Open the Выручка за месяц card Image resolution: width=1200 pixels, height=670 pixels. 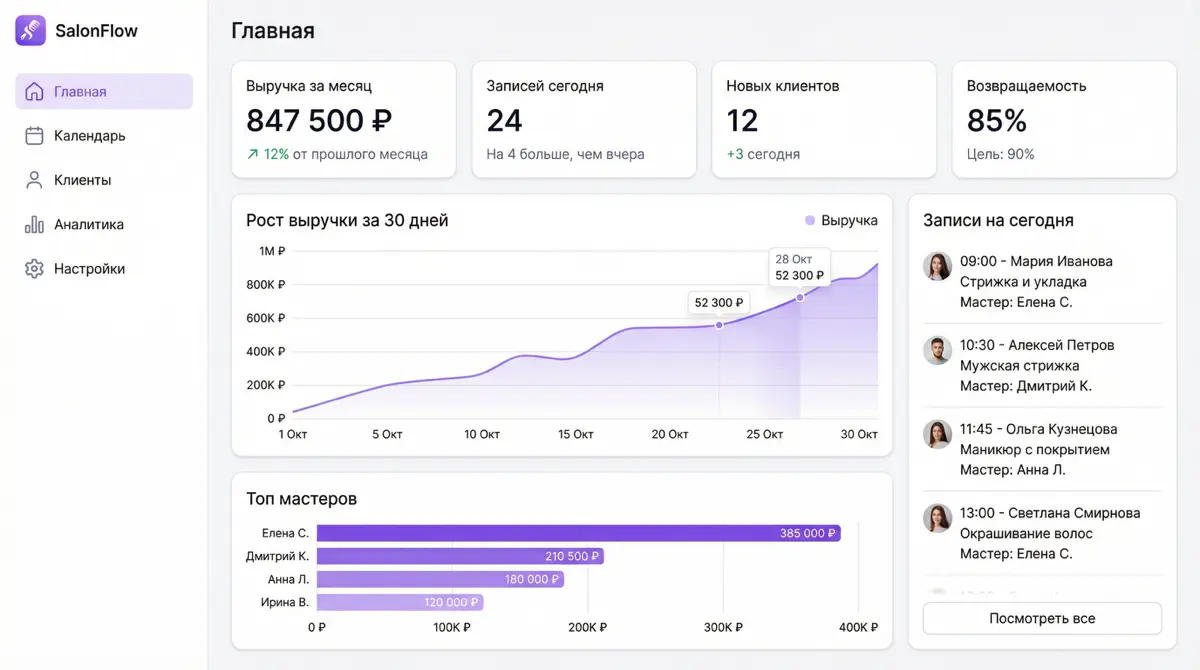[x=343, y=120]
